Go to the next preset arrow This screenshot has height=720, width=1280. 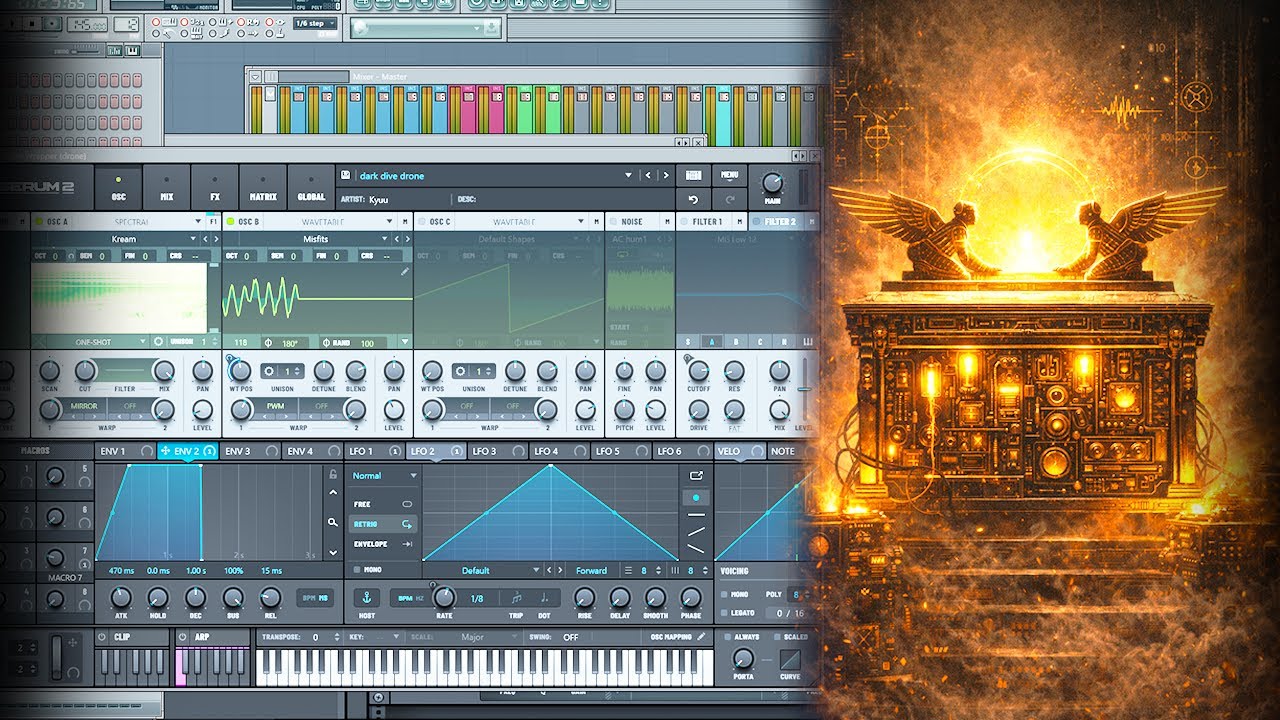(665, 175)
